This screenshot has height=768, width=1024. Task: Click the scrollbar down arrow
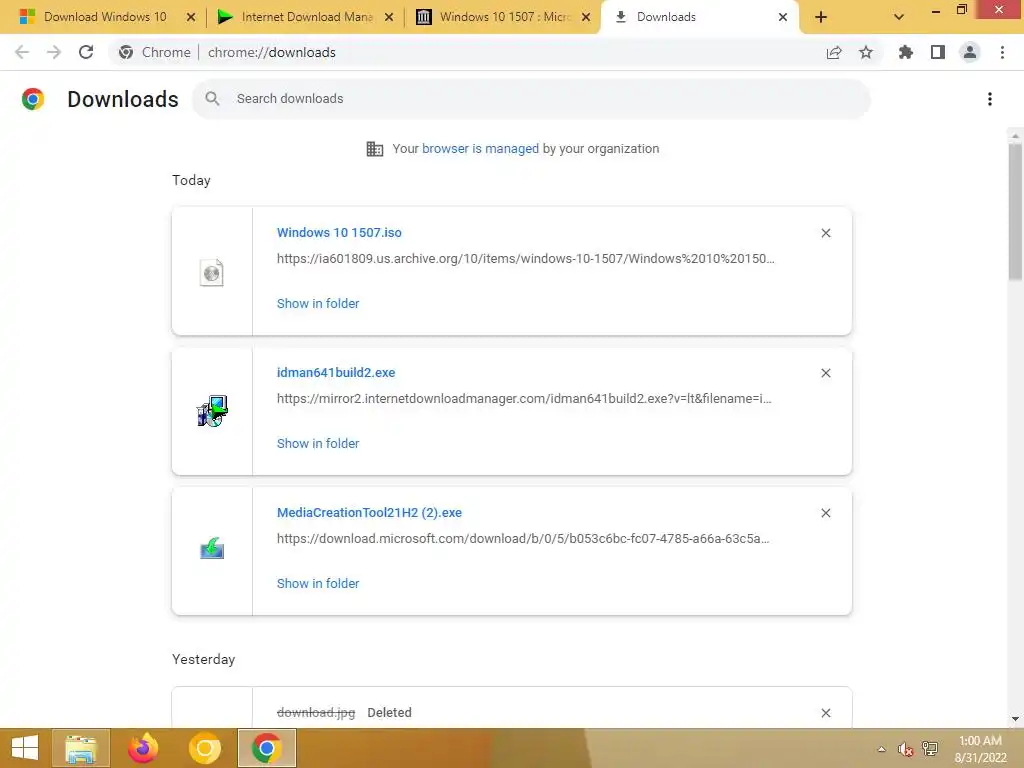[1015, 719]
